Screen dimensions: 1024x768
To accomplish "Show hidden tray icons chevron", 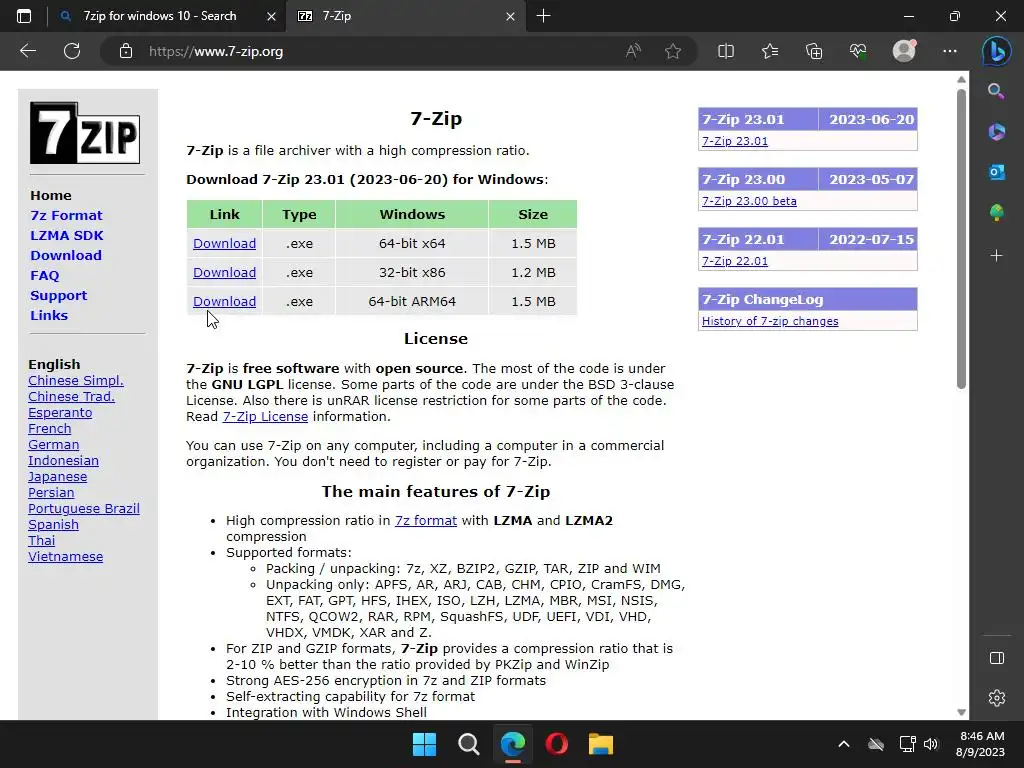I will point(844,744).
